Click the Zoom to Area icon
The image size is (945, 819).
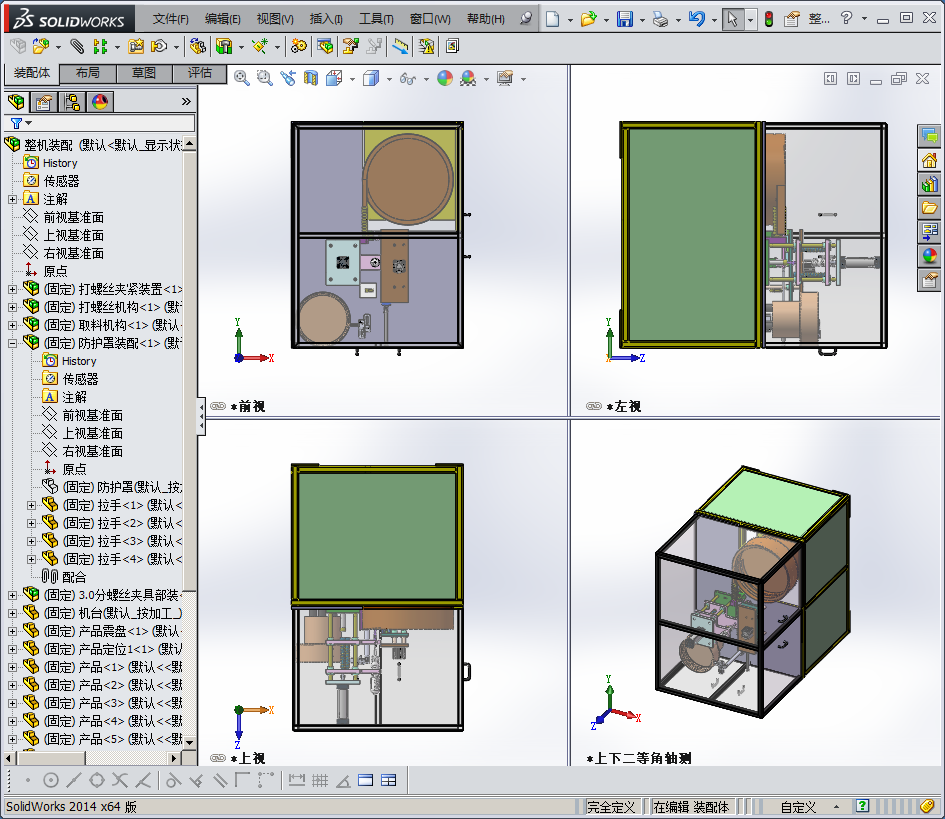point(265,78)
